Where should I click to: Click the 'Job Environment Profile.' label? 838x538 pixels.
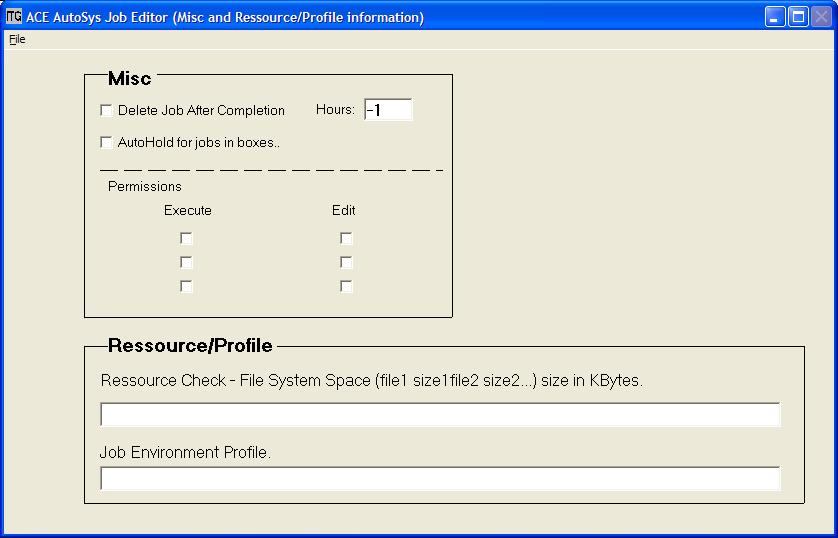tap(185, 453)
